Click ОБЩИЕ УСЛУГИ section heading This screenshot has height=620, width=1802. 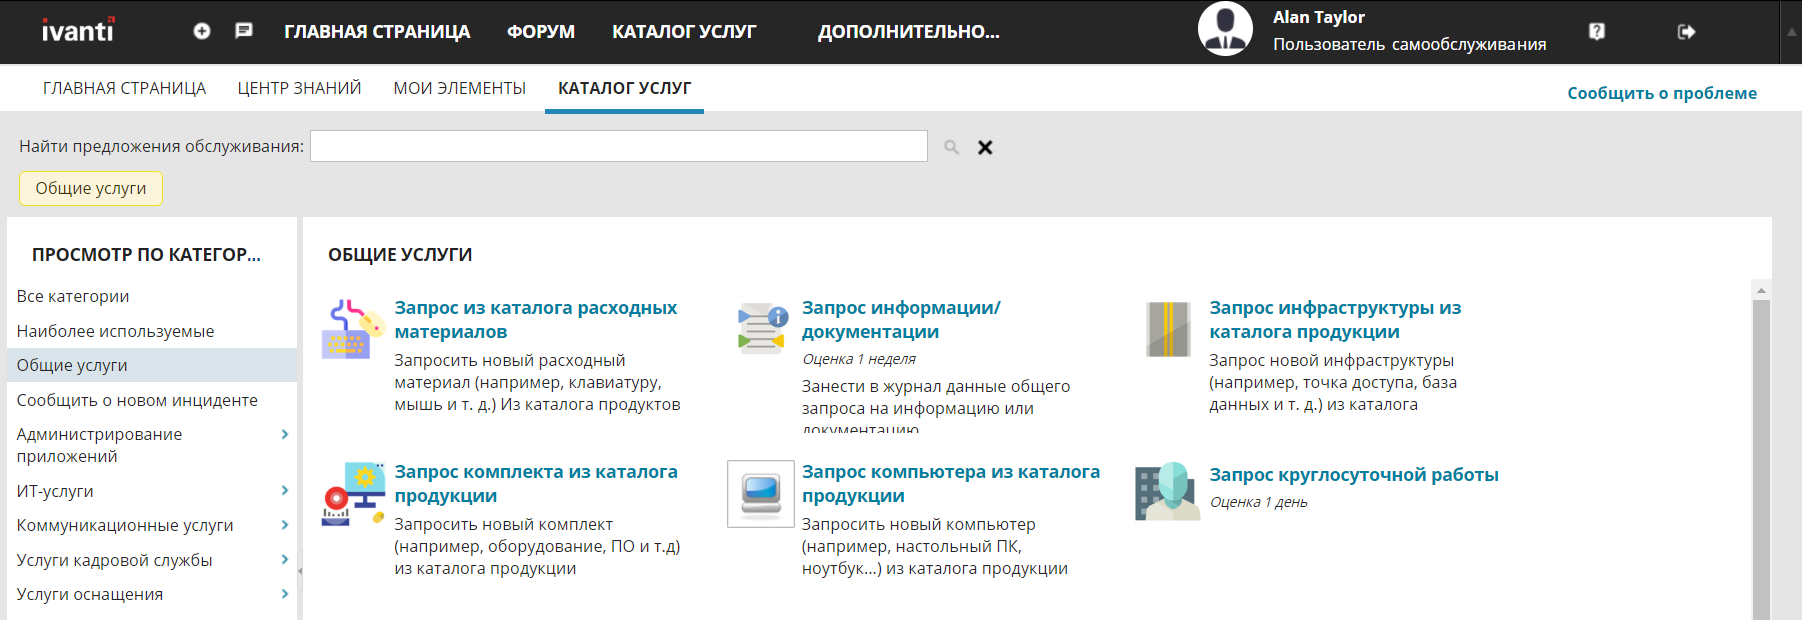pyautogui.click(x=400, y=255)
